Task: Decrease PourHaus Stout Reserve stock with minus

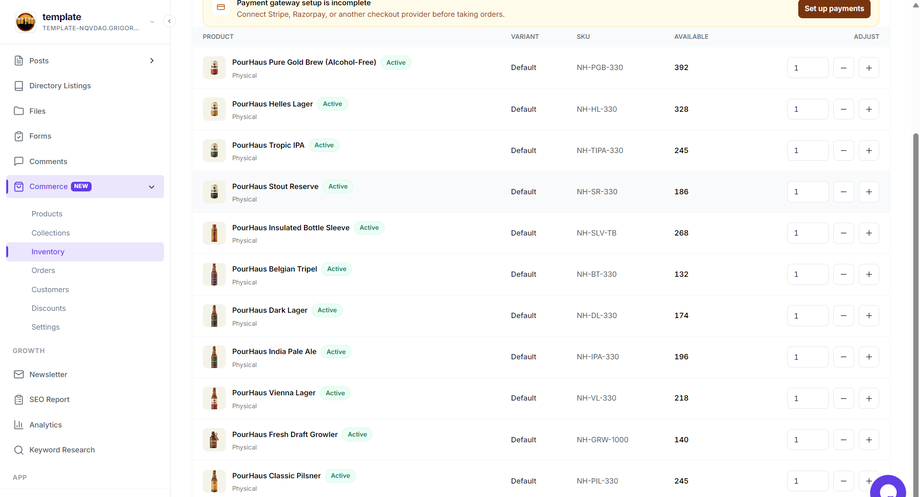Action: coord(843,192)
